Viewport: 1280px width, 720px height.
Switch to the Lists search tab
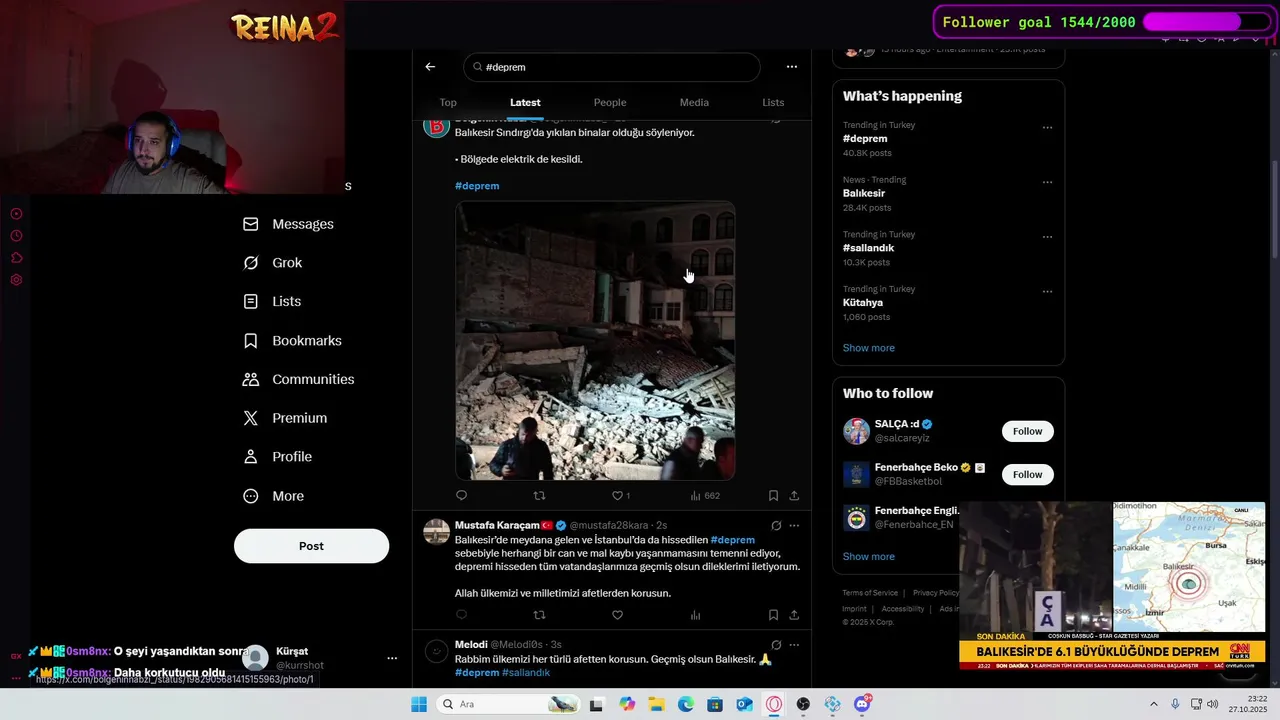click(x=773, y=102)
